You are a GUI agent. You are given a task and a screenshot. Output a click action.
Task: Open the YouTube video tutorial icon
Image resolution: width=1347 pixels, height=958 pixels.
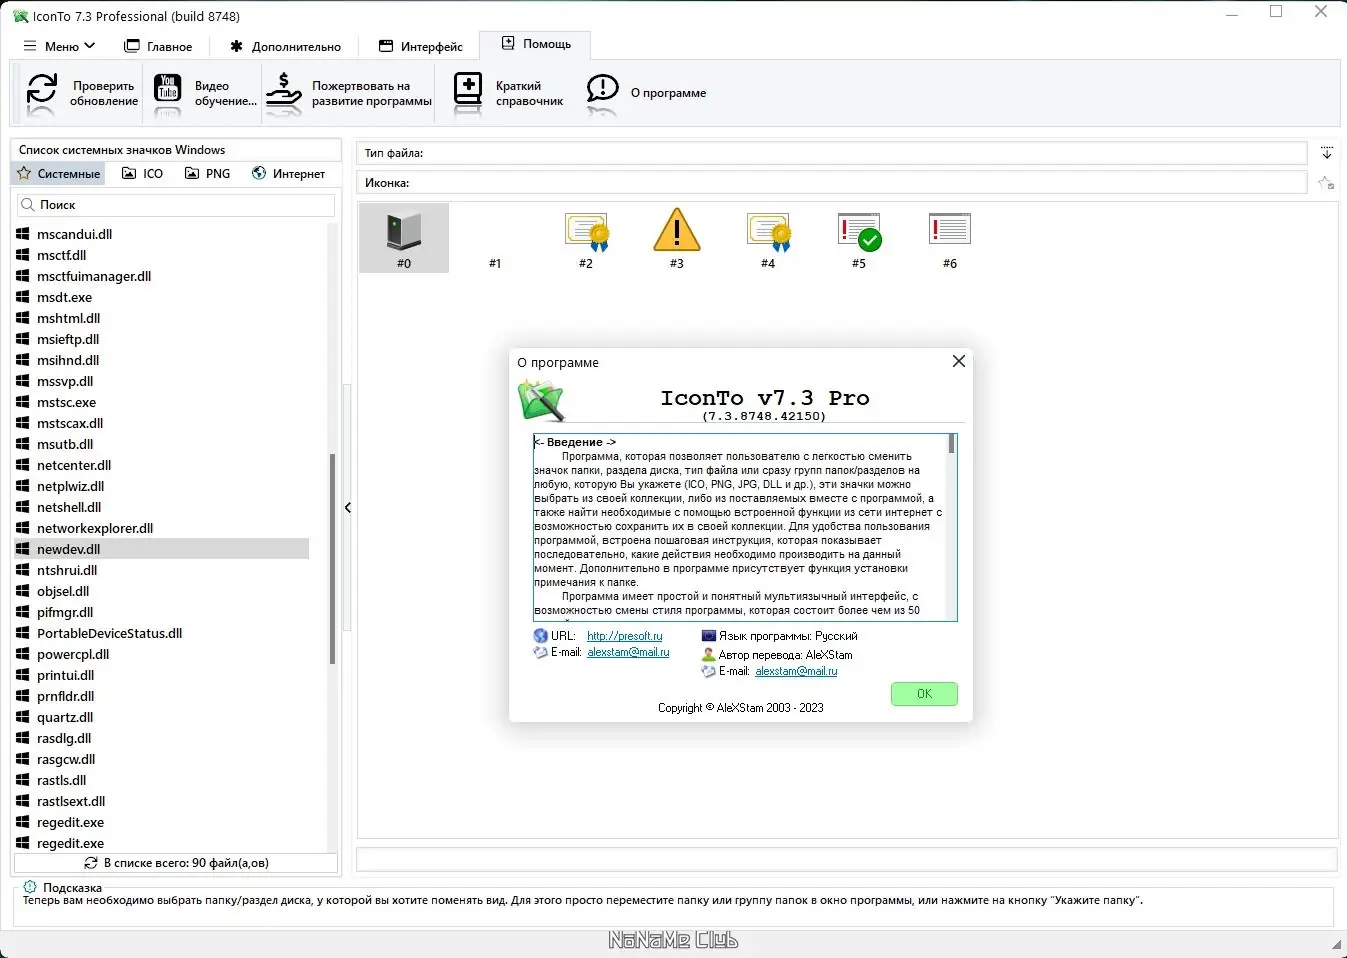point(168,89)
